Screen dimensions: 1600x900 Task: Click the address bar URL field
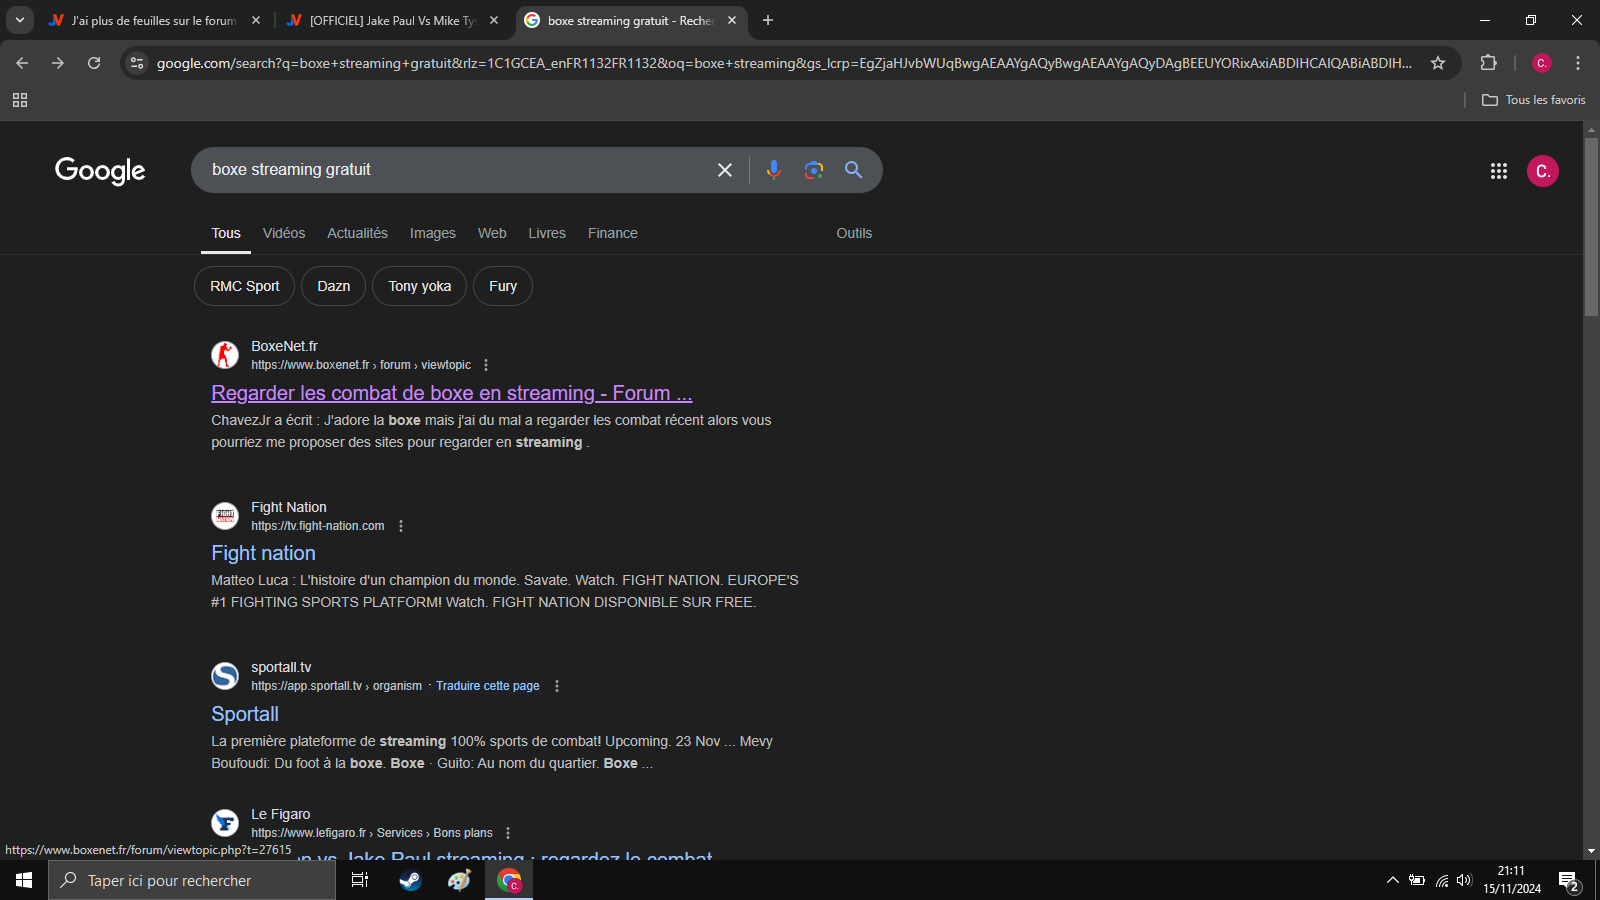pos(784,63)
